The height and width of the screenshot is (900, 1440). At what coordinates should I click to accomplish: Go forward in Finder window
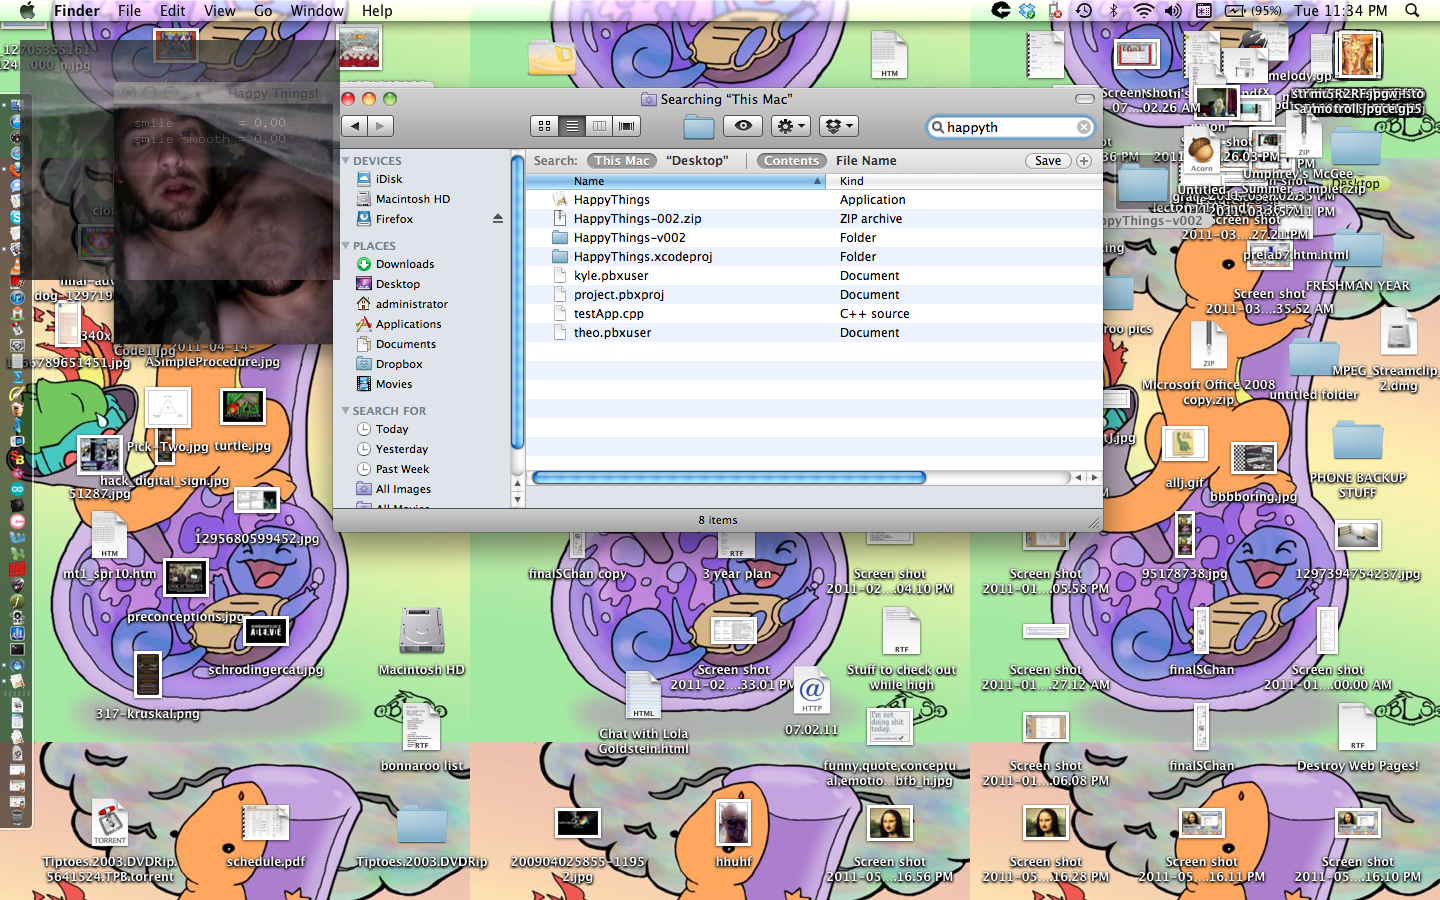(x=380, y=126)
